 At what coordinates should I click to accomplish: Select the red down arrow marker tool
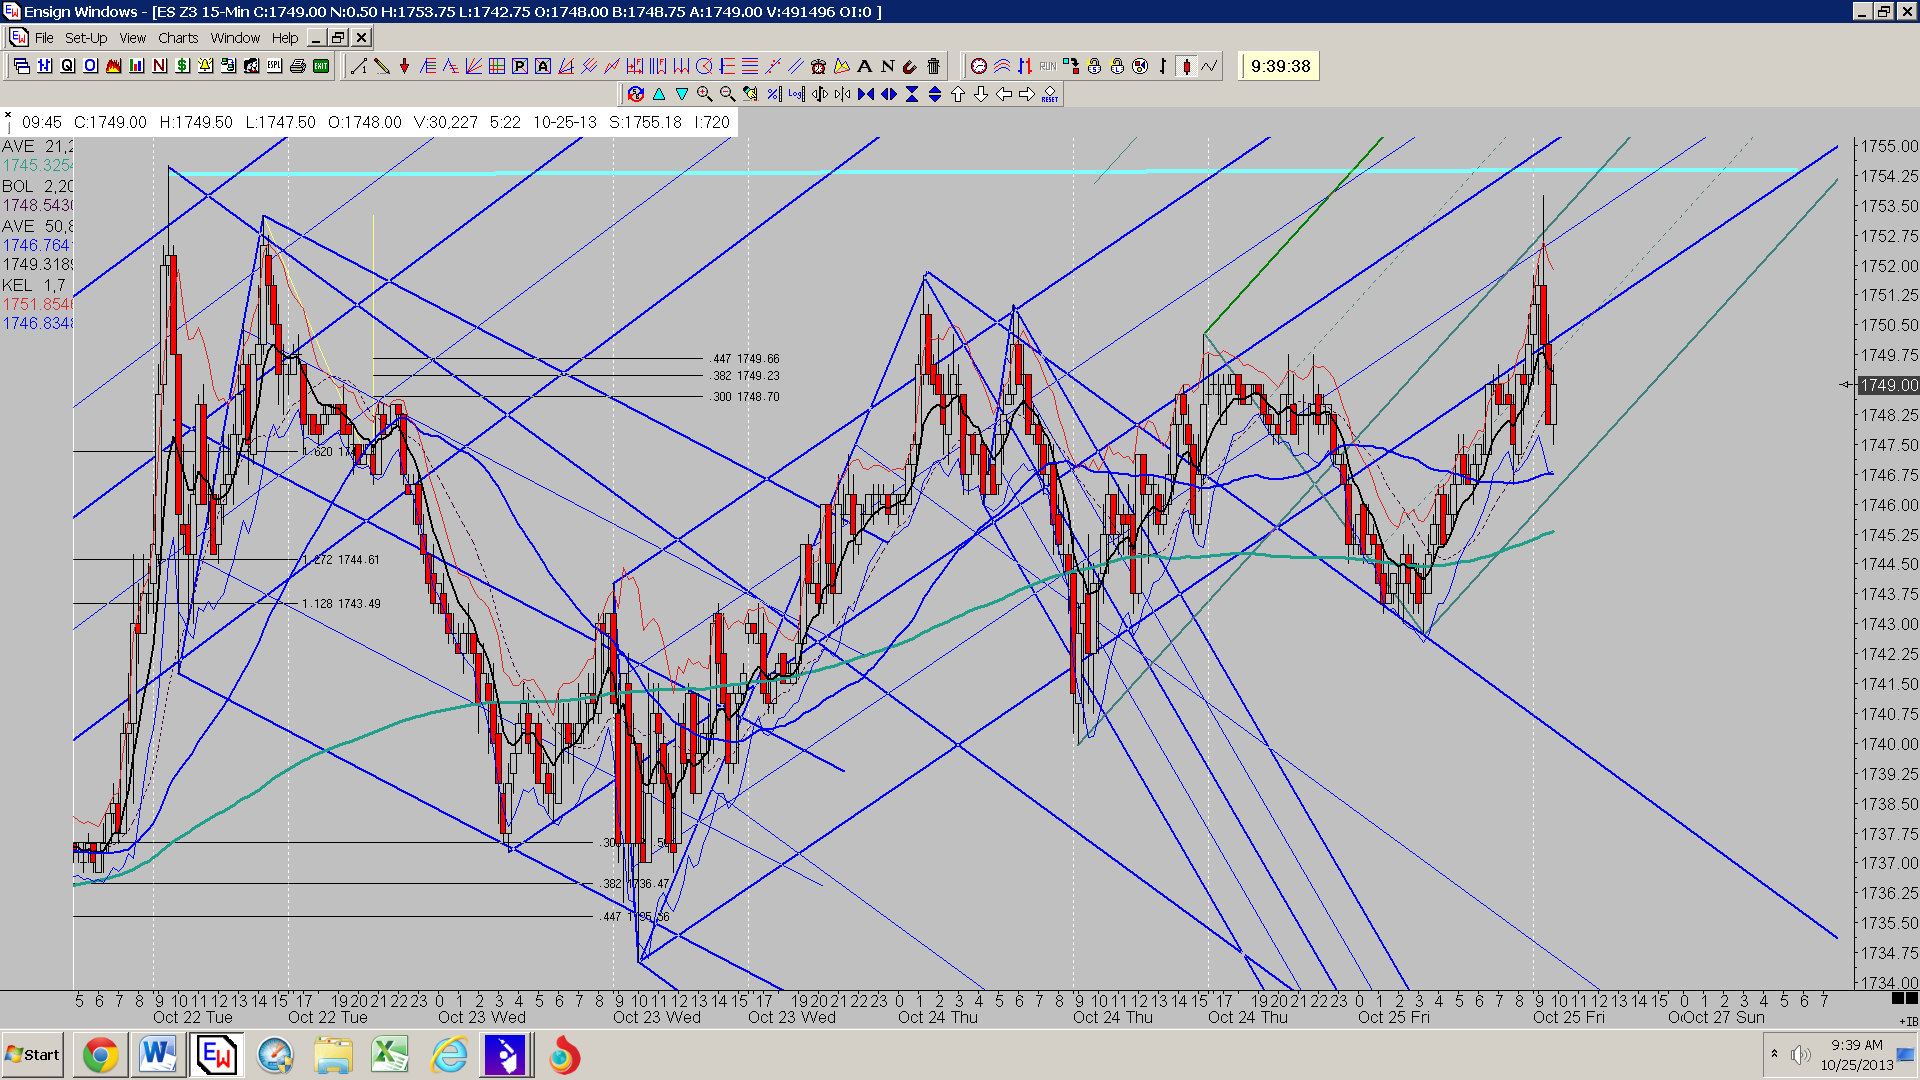point(405,66)
